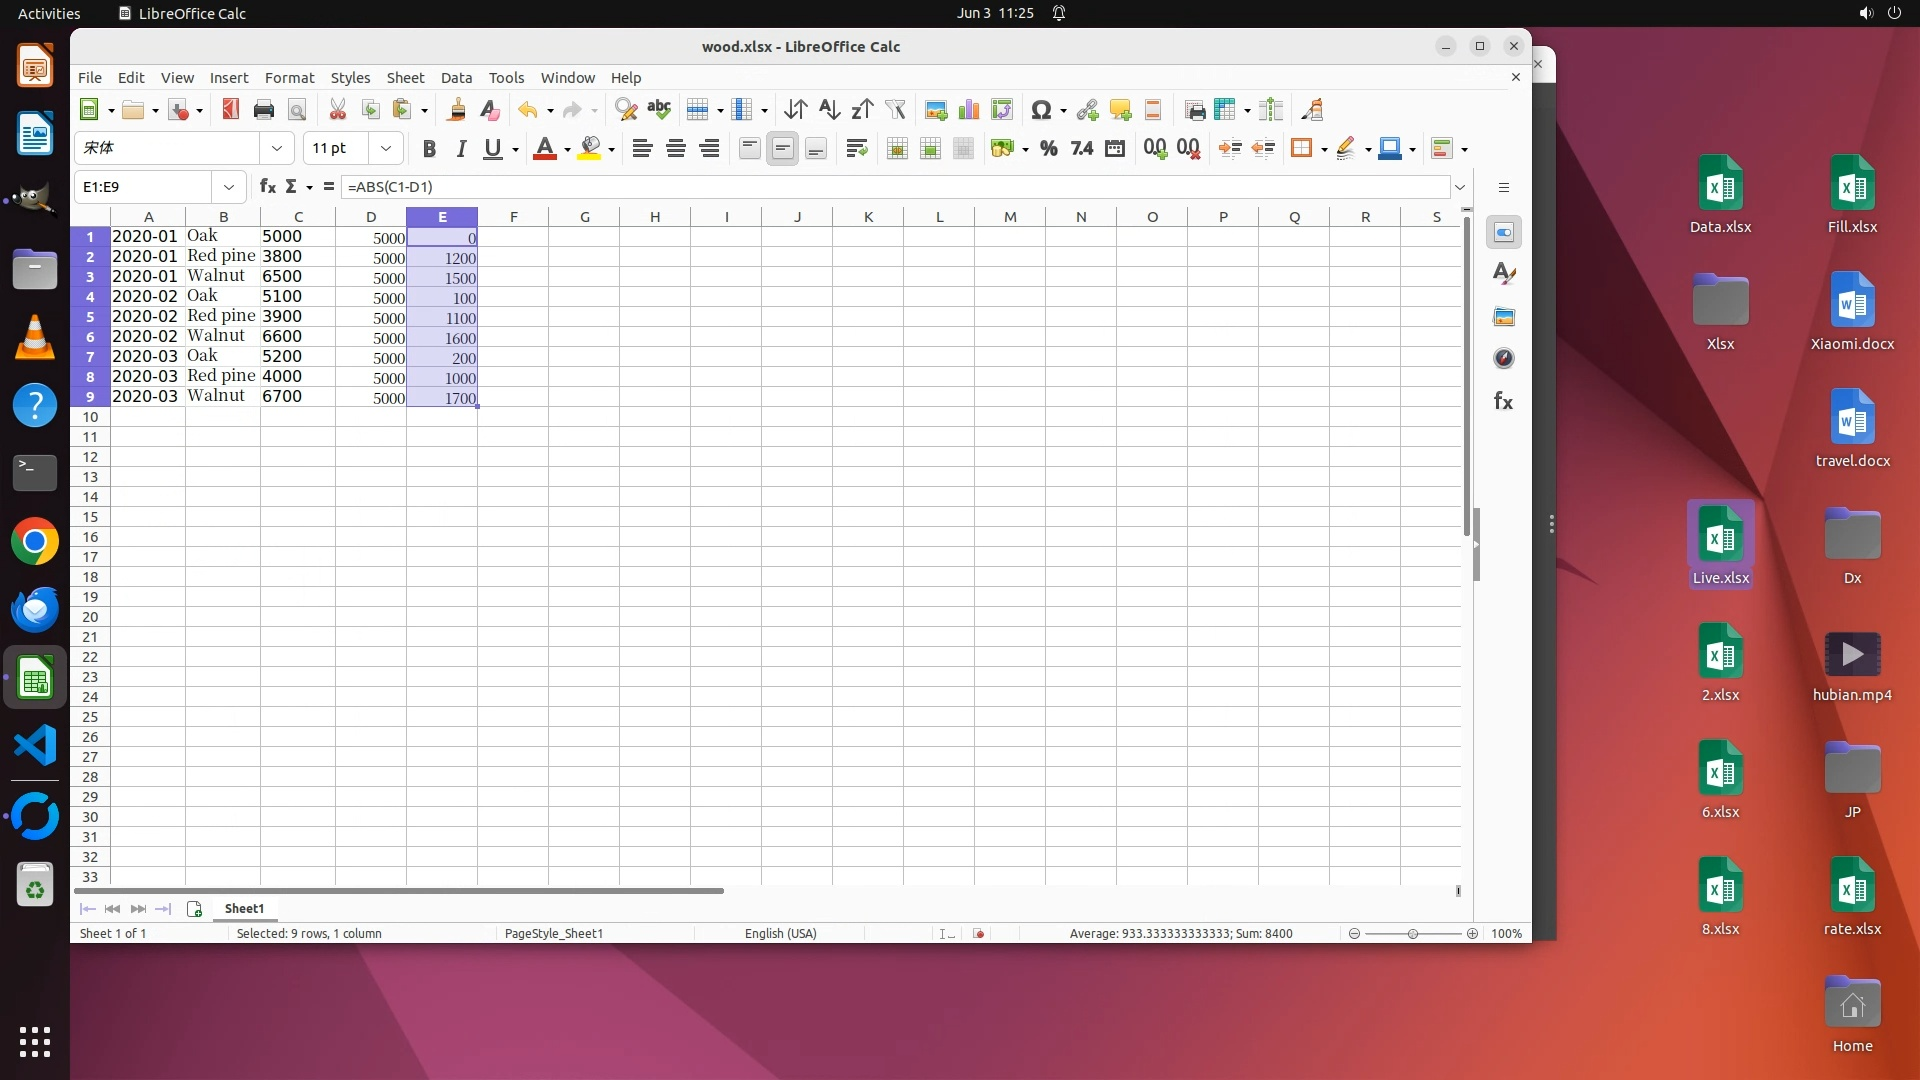Click Sort Ascending toolbar icon

click(829, 110)
